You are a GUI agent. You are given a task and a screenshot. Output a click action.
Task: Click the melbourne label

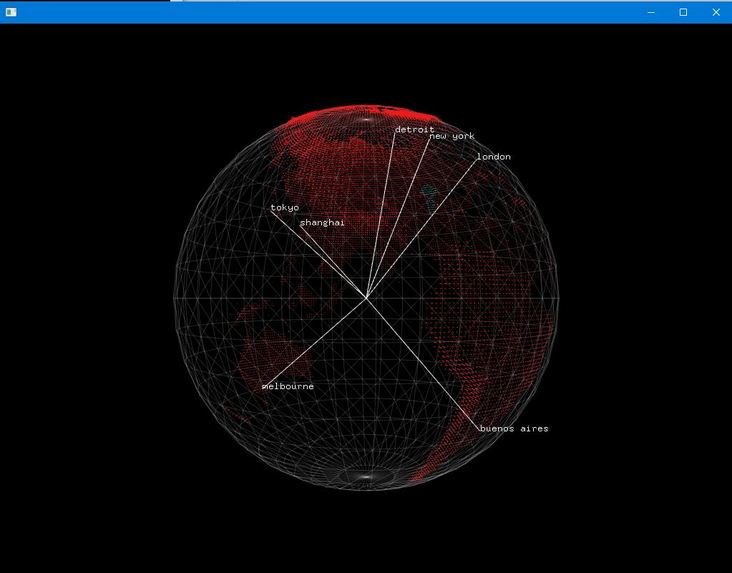tap(288, 387)
